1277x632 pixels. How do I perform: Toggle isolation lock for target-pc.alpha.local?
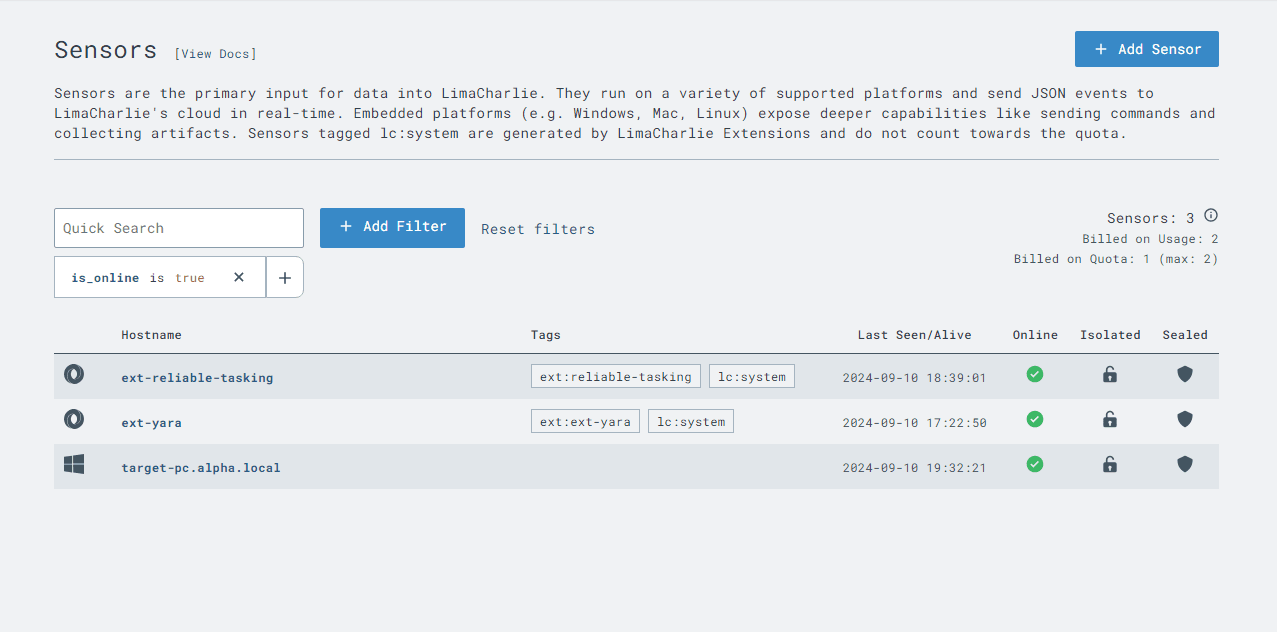tap(1110, 464)
